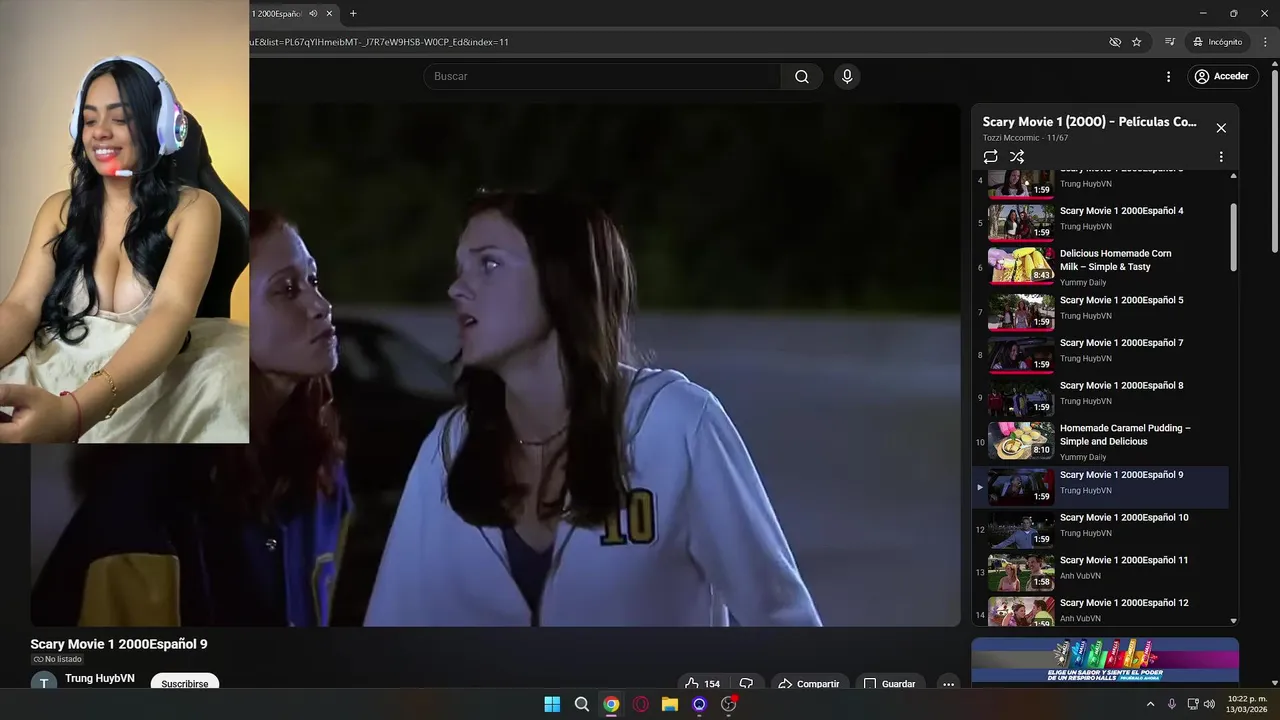
Task: Open File Explorer from taskbar
Action: pyautogui.click(x=670, y=704)
